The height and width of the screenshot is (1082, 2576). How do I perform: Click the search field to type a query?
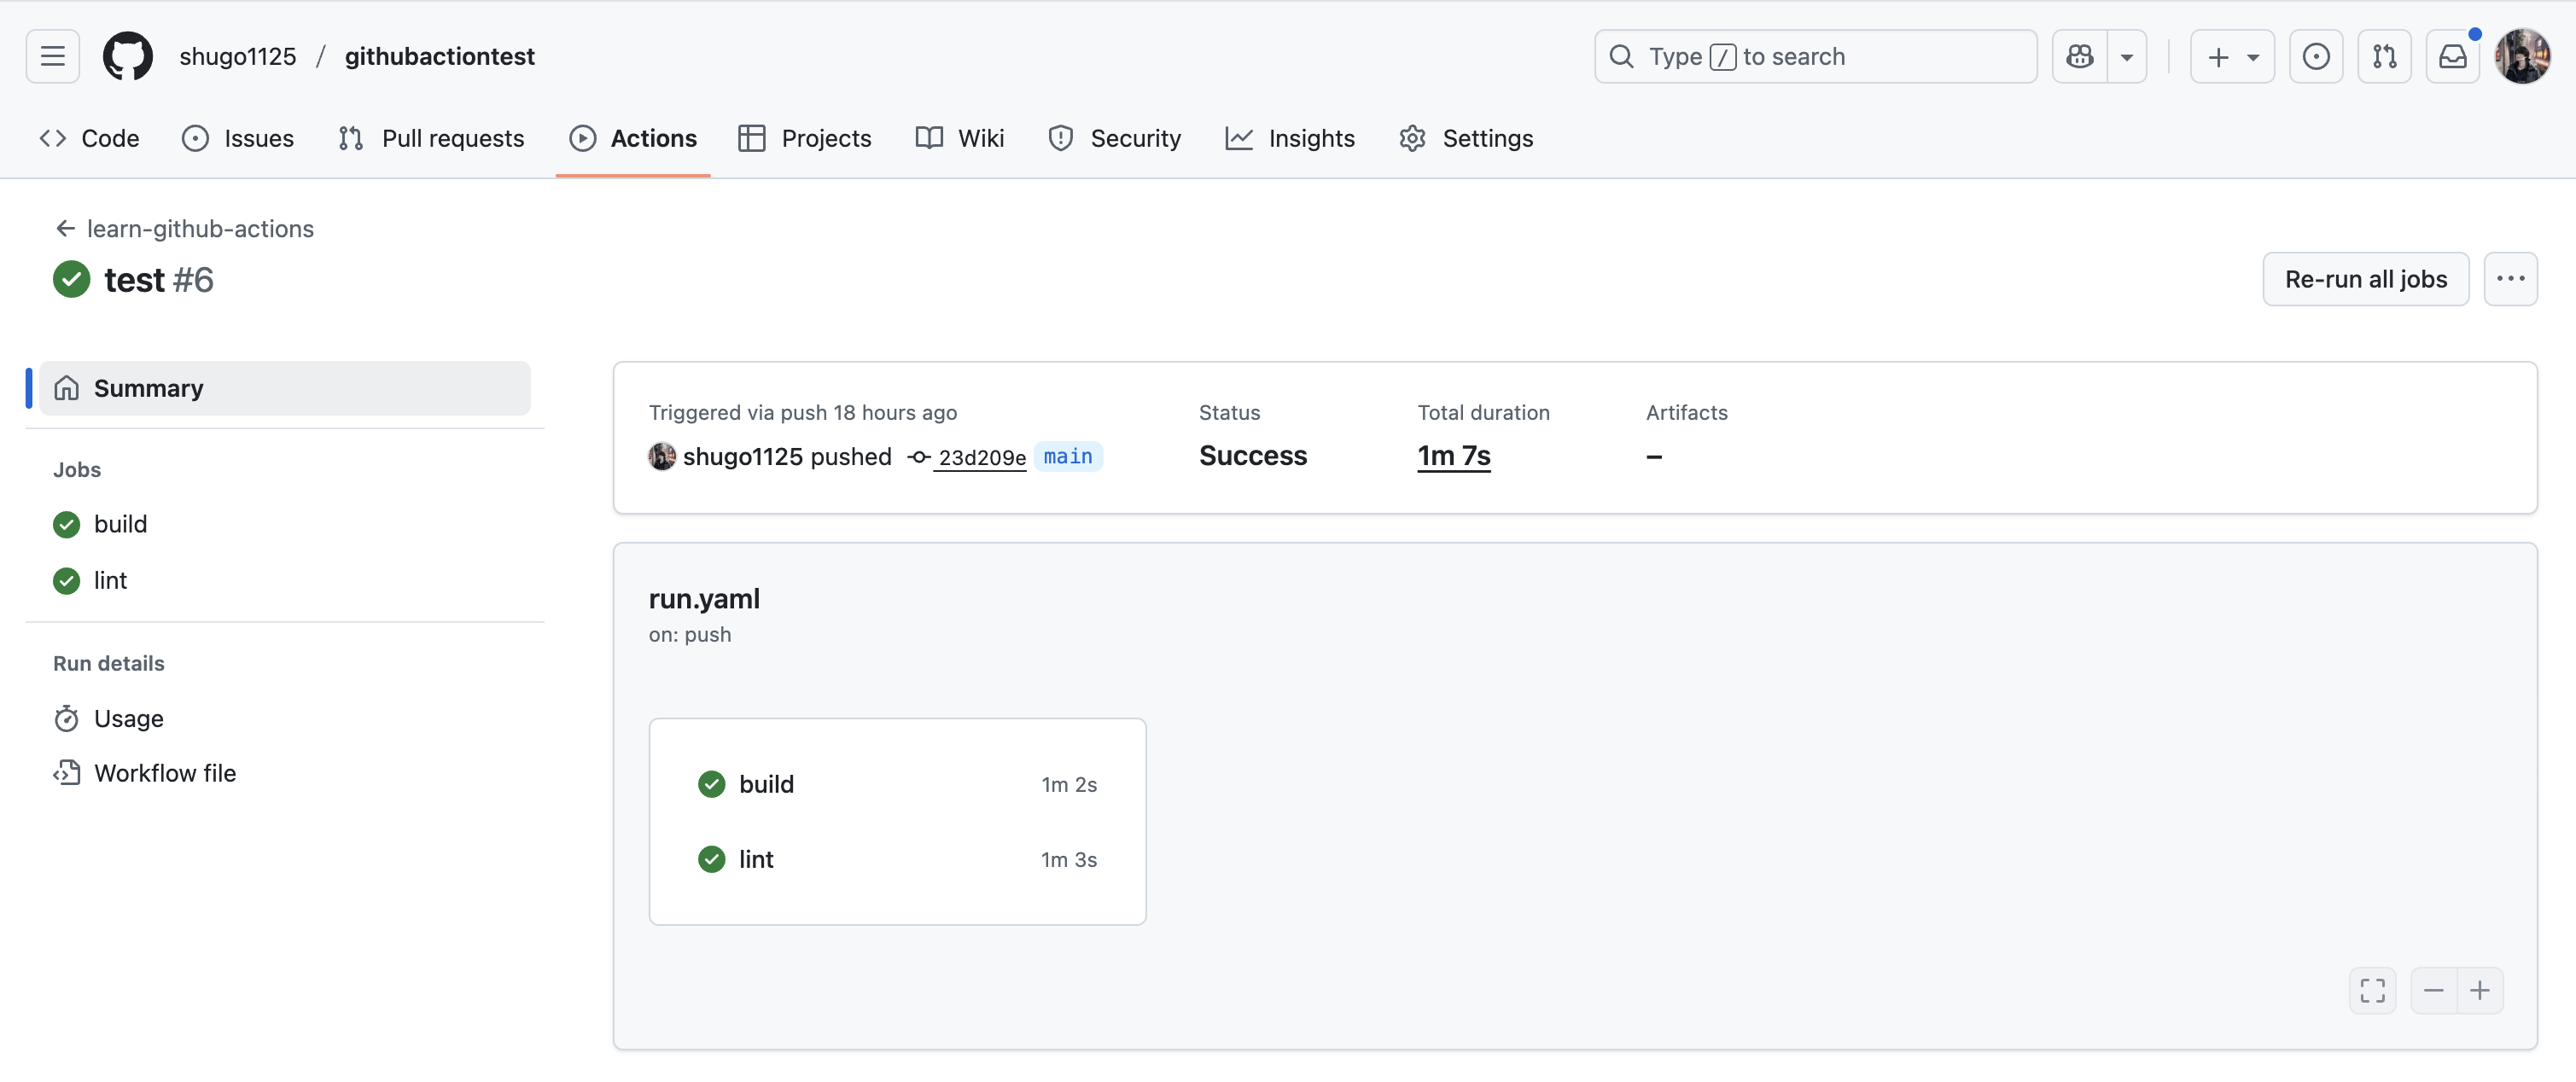pos(1815,56)
